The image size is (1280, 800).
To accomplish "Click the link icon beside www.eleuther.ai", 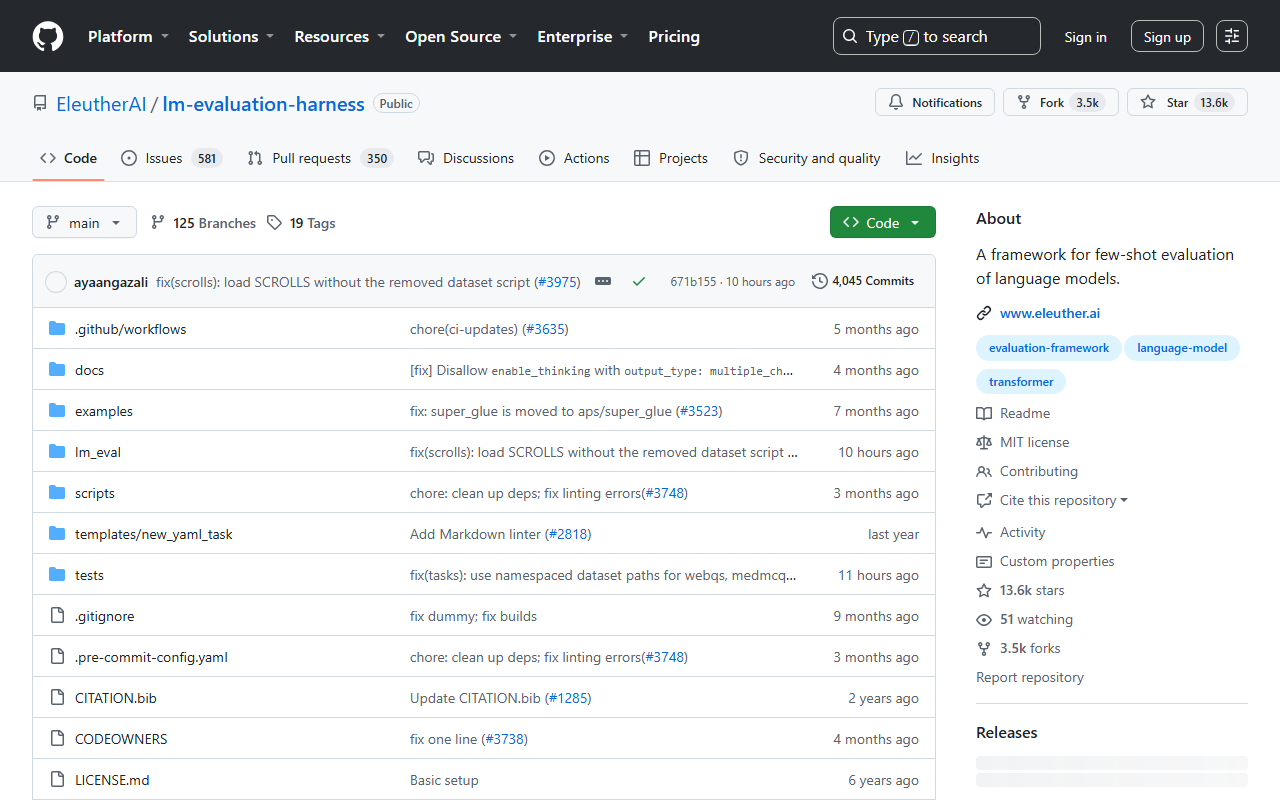I will (984, 314).
